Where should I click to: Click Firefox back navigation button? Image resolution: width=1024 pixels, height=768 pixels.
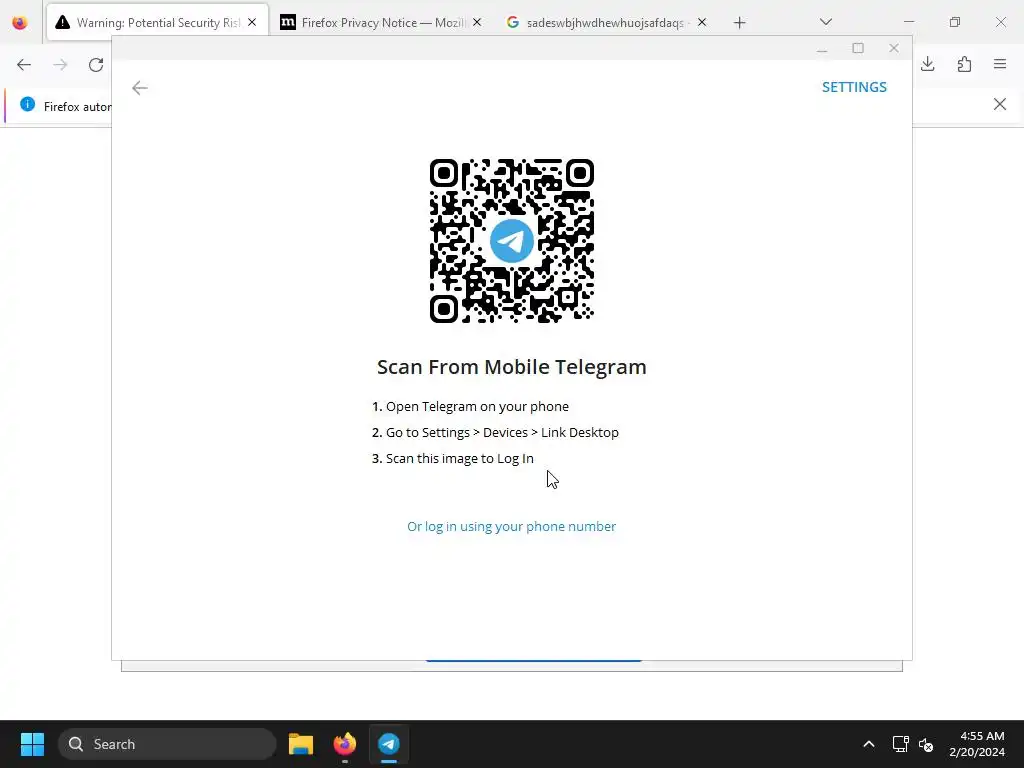[24, 65]
